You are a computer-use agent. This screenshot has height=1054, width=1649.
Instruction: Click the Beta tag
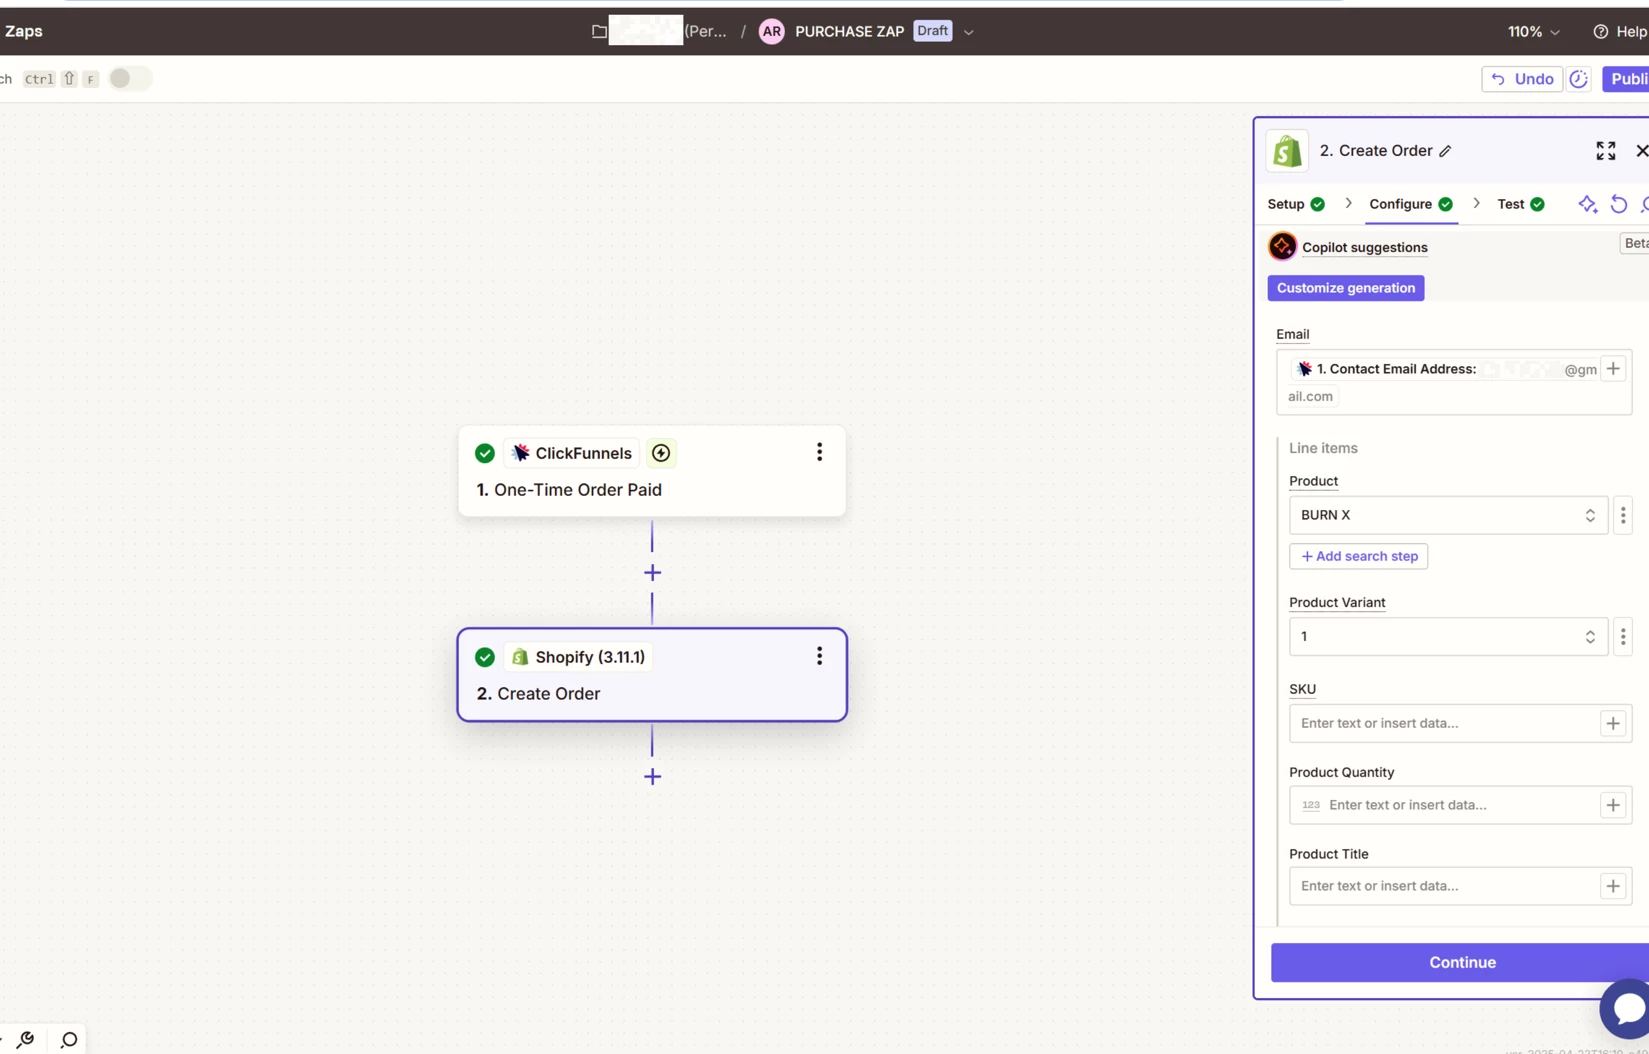pos(1635,243)
